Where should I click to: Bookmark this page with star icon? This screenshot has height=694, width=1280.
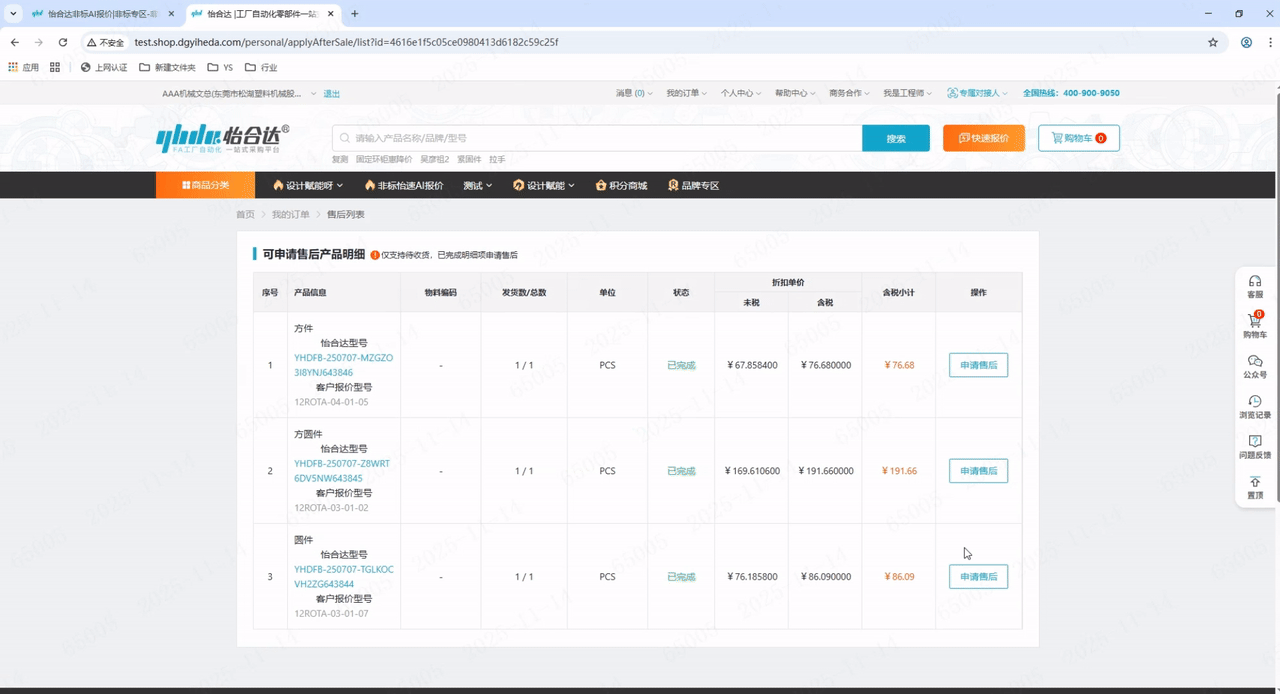point(1213,43)
